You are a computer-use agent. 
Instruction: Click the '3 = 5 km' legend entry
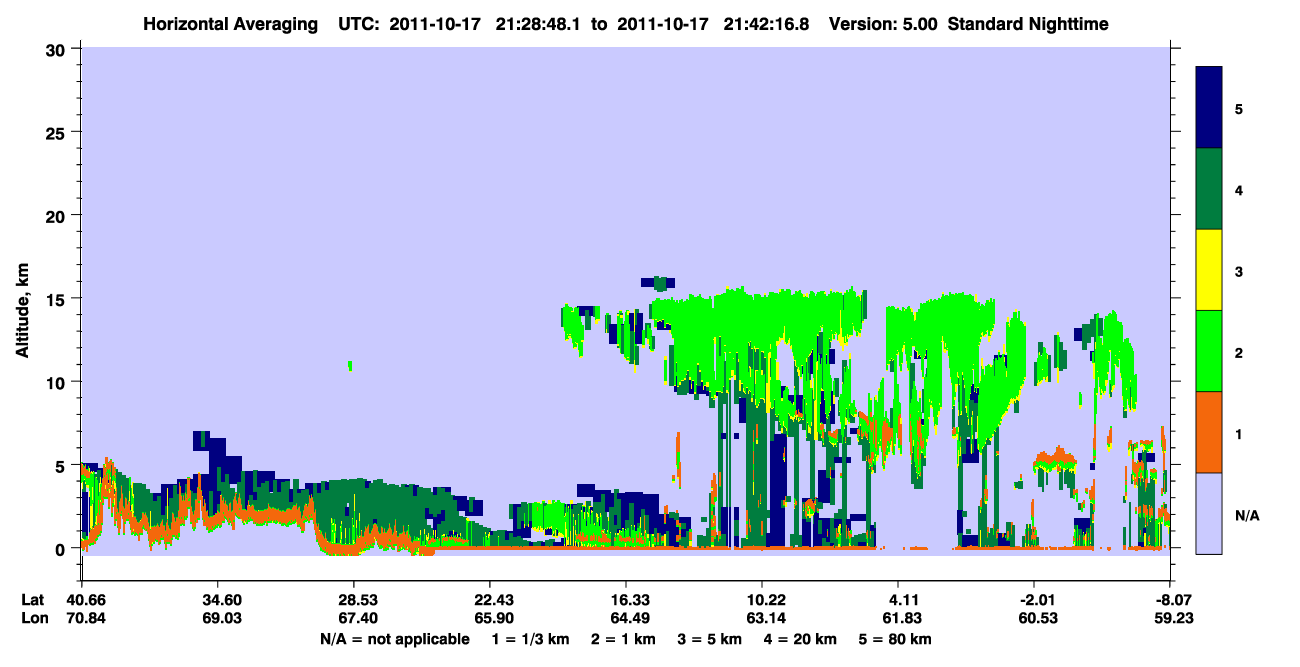point(712,639)
